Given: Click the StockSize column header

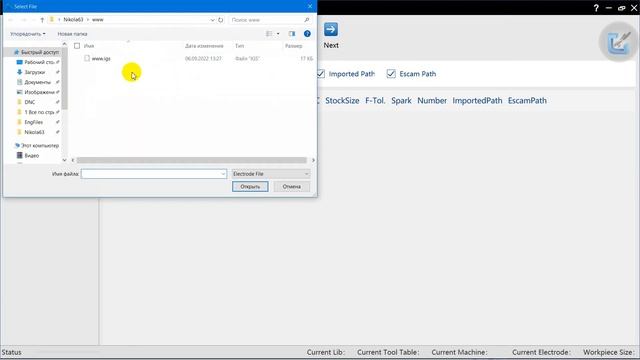Looking at the screenshot, I should [x=342, y=101].
